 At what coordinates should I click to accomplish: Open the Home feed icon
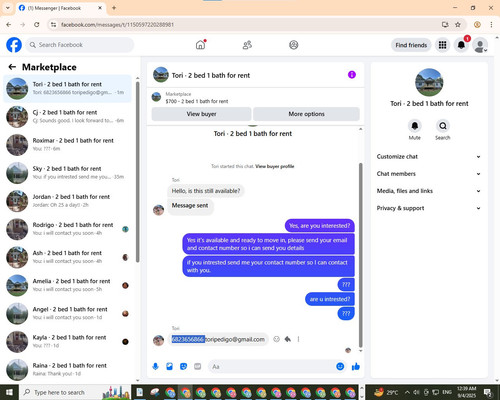200,45
